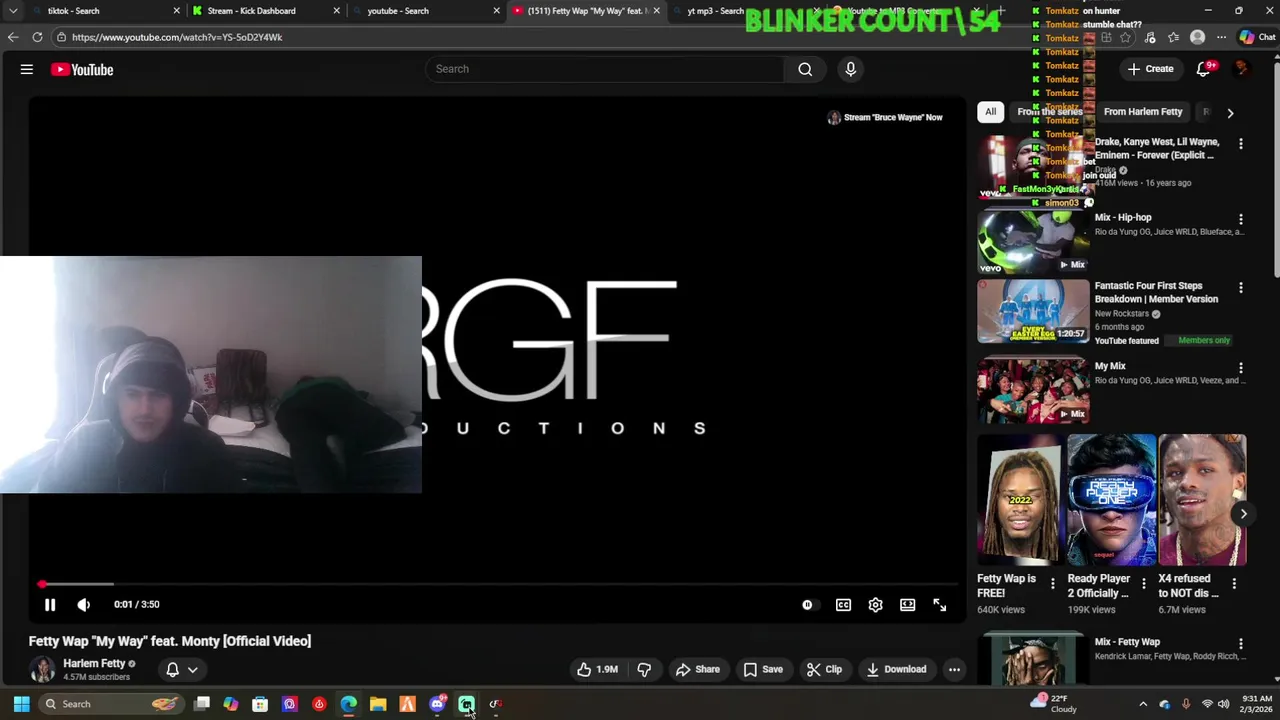Open Microsoft Store from the taskbar
This screenshot has width=1280, height=720.
[x=260, y=704]
